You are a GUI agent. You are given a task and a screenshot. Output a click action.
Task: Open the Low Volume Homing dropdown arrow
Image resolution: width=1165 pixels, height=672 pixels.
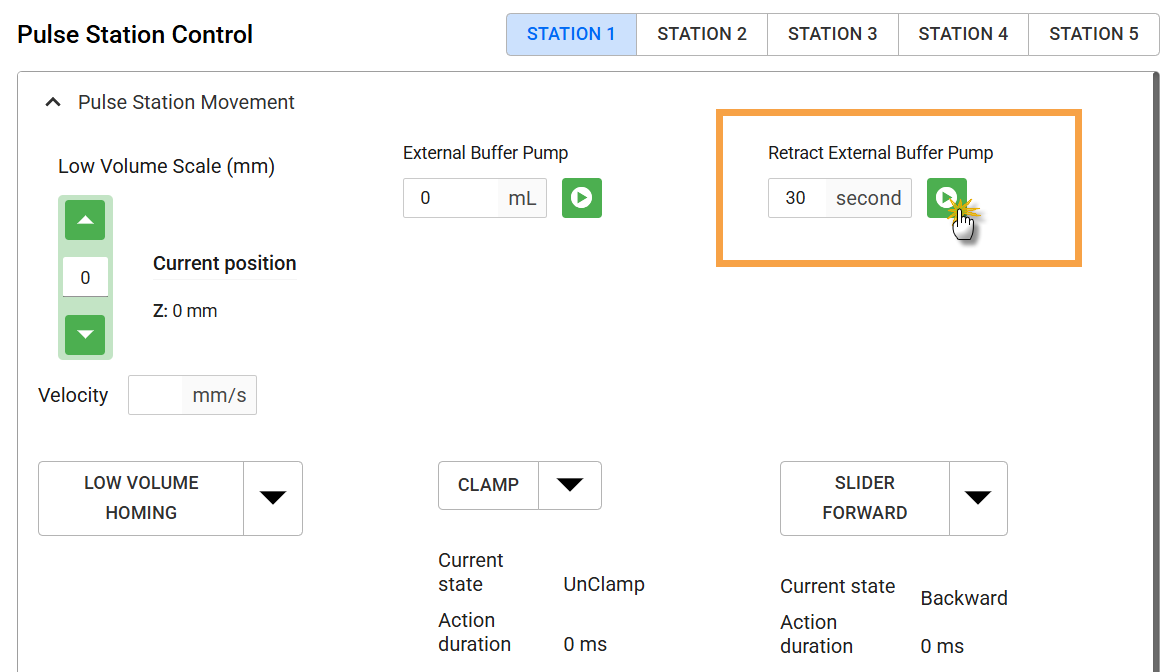tap(273, 498)
